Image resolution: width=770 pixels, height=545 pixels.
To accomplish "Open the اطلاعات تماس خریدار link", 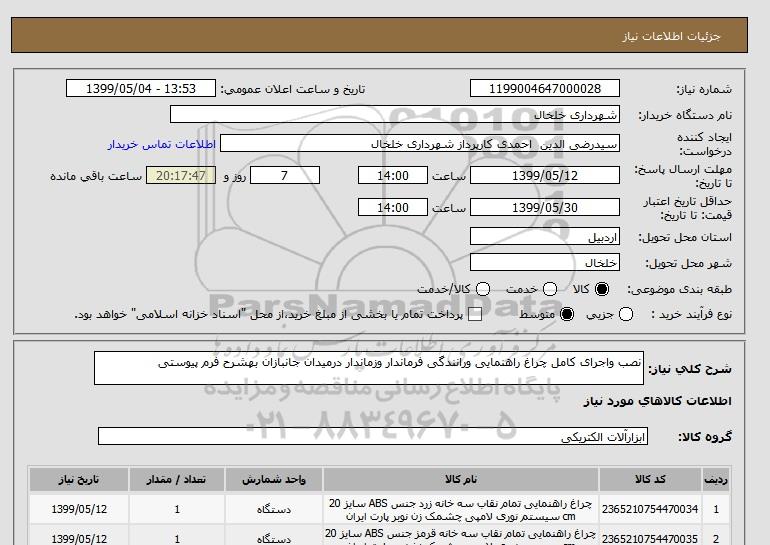I will tap(162, 144).
